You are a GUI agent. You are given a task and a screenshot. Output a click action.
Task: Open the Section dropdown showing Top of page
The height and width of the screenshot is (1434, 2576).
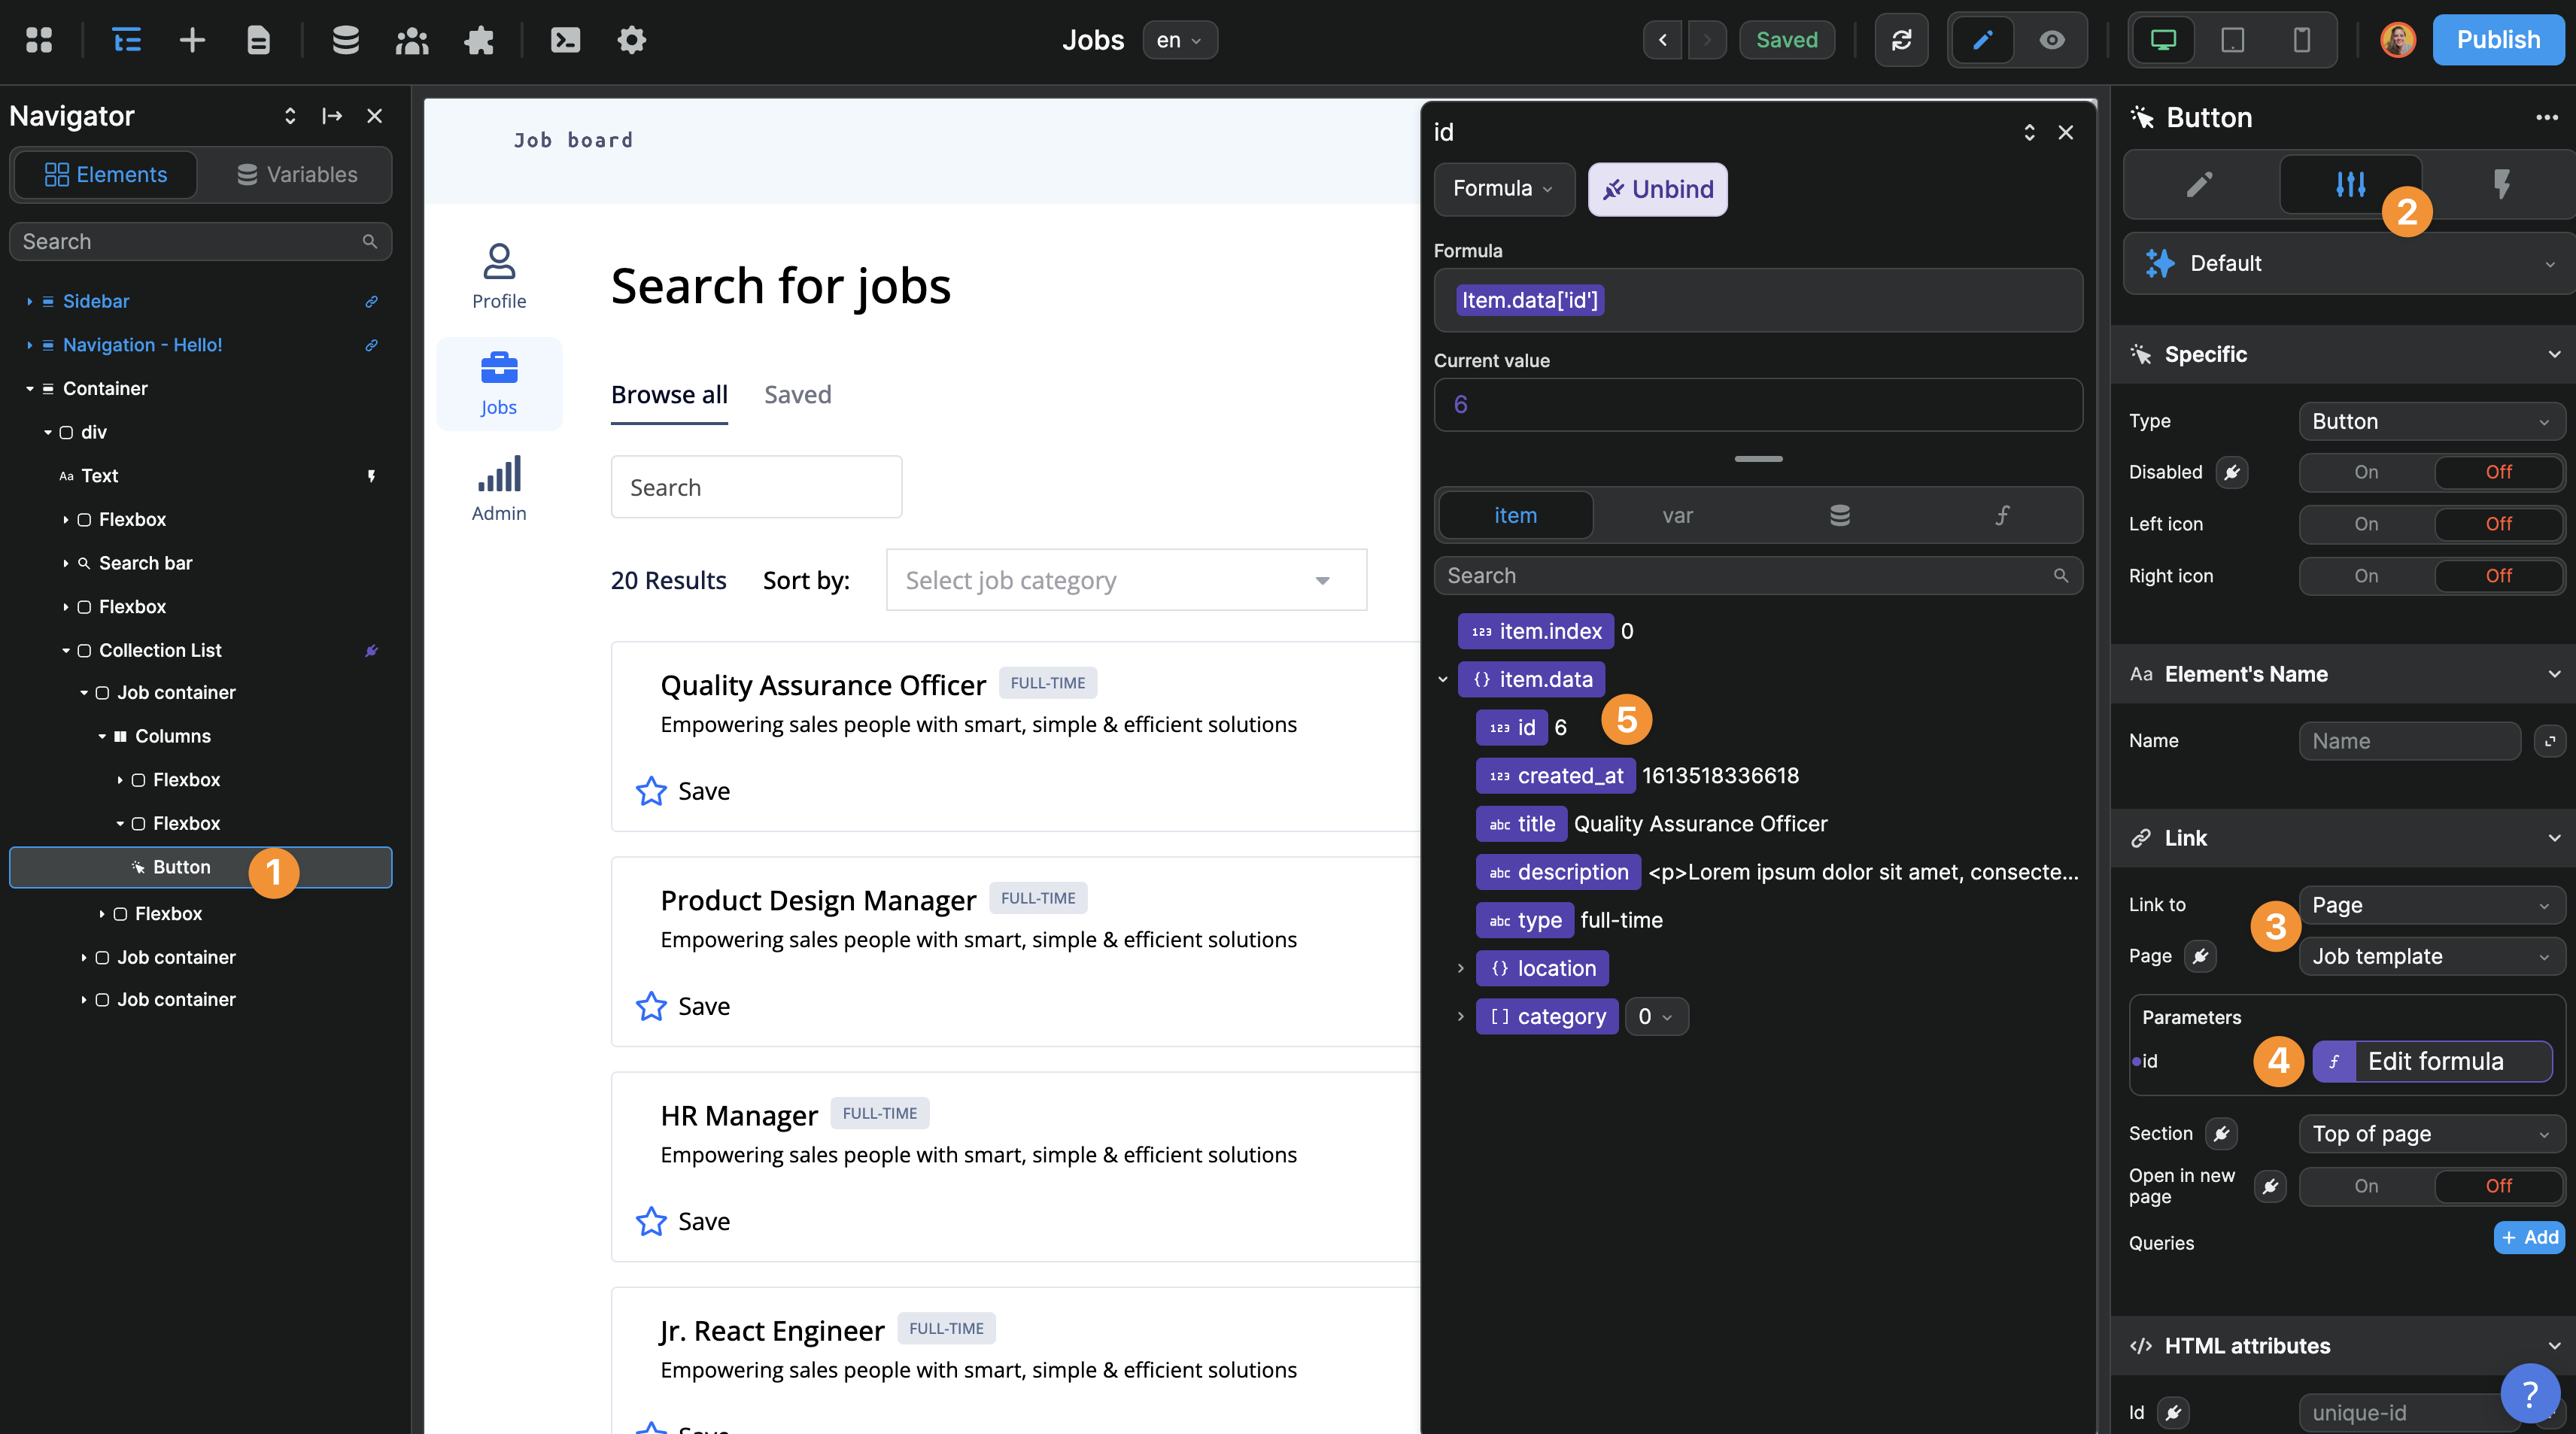pyautogui.click(x=2431, y=1133)
